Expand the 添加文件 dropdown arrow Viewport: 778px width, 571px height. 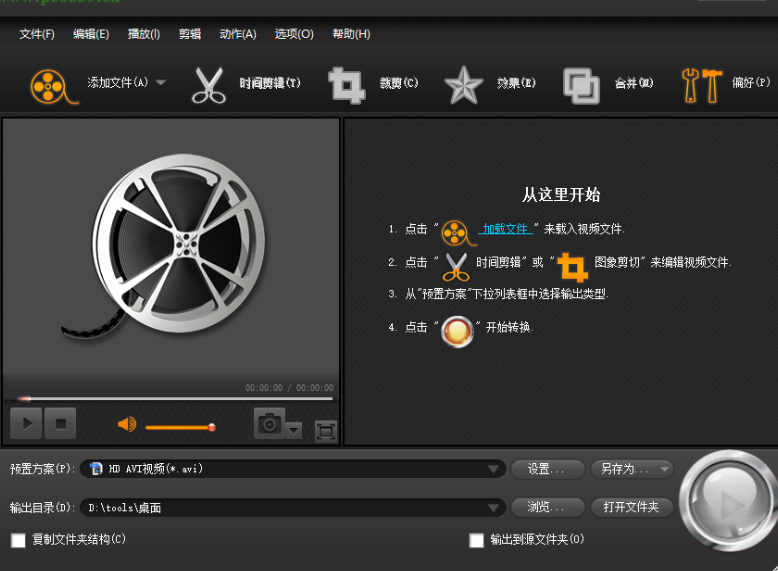161,83
